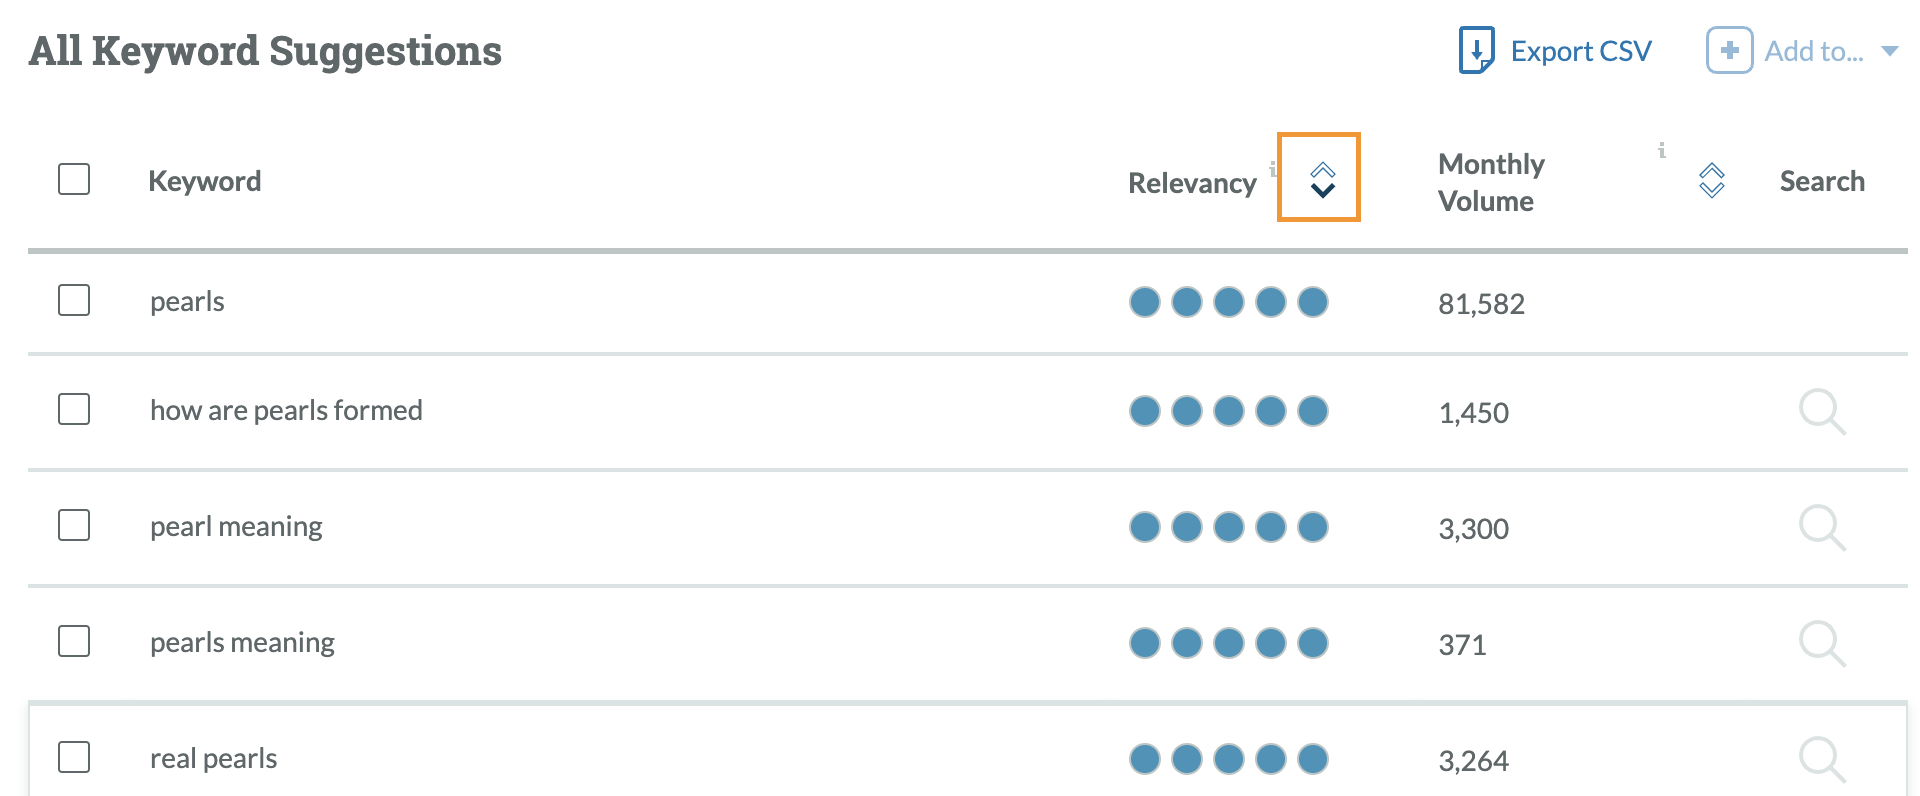The image size is (1920, 796).
Task: Sort the table by Relevancy
Action: pyautogui.click(x=1322, y=179)
